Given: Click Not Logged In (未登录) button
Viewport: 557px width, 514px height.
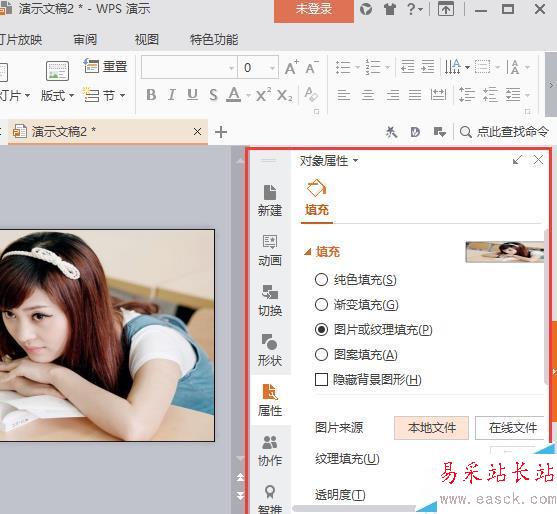Looking at the screenshot, I should coord(314,10).
